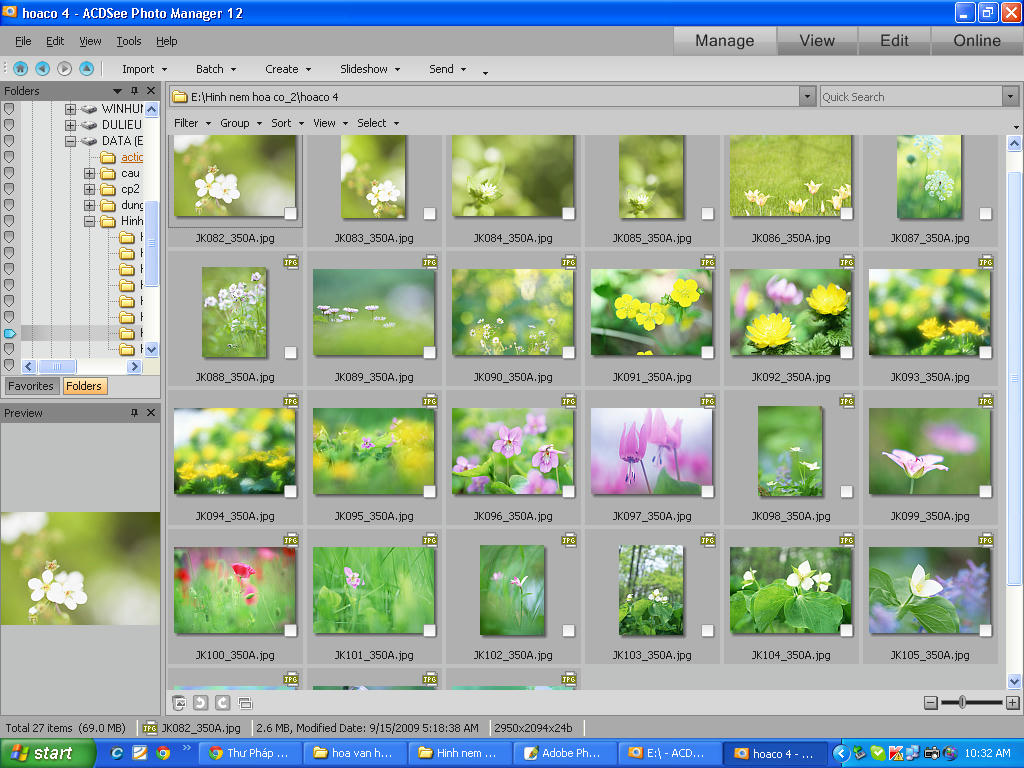Click the image basket icon in bottom toolbar
The image size is (1024, 768).
[179, 703]
